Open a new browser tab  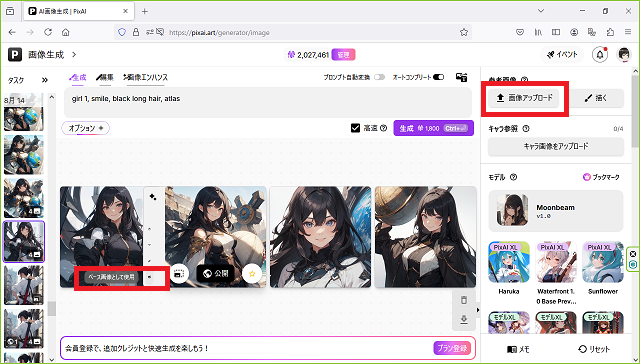pyautogui.click(x=144, y=11)
